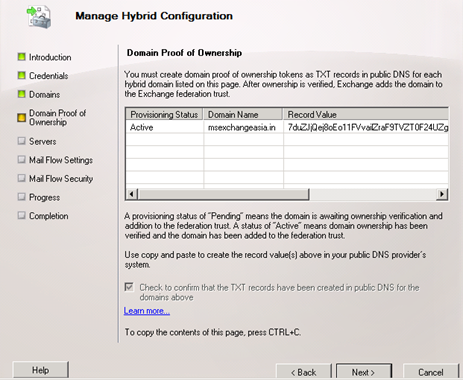The height and width of the screenshot is (380, 463).
Task: Sort by Domain Name column header
Action: tap(243, 114)
